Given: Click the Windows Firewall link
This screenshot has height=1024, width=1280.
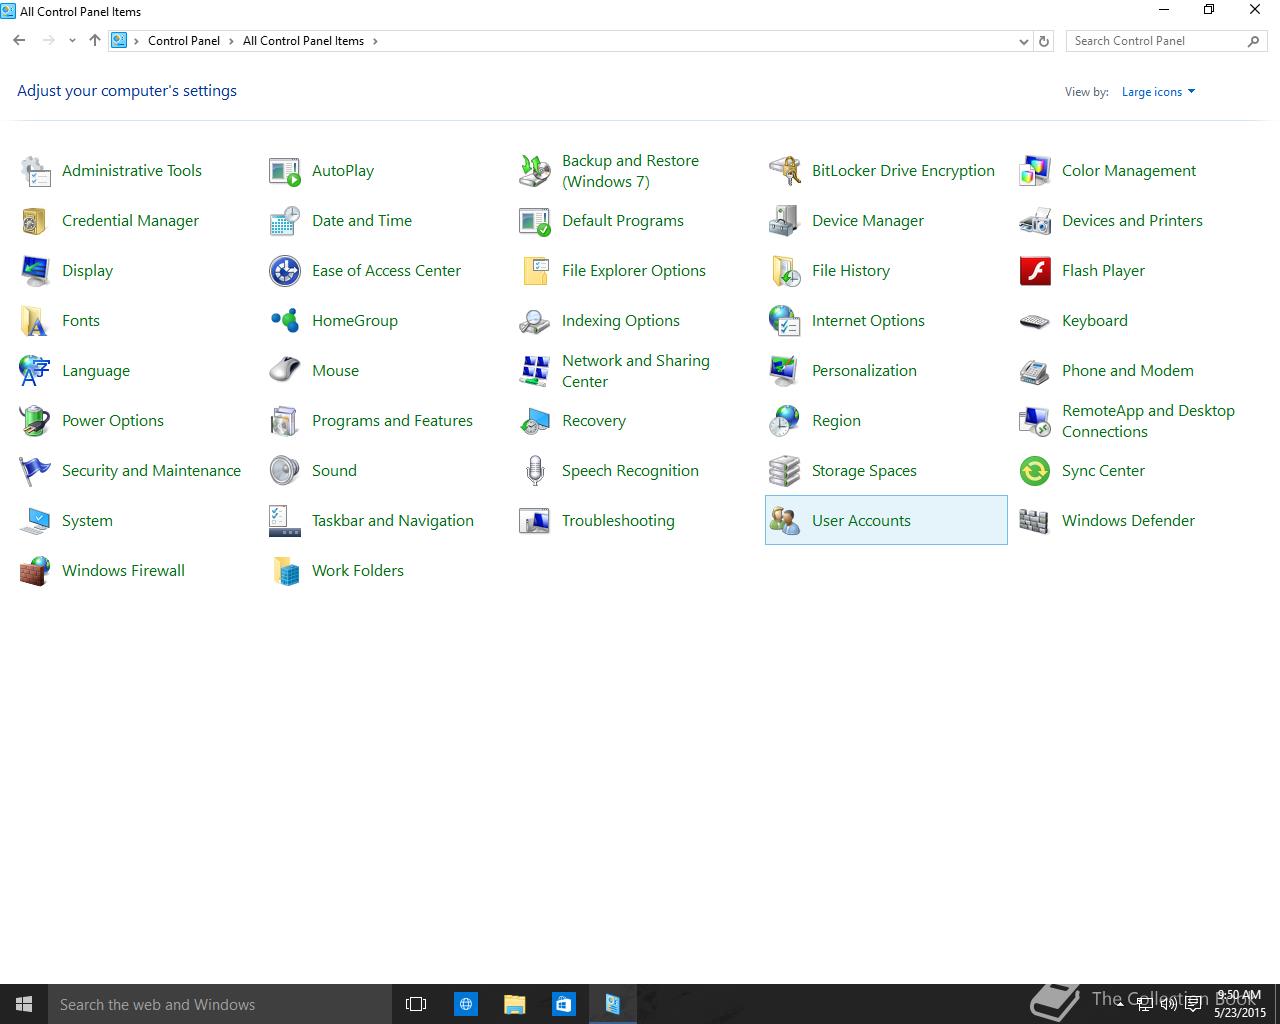Looking at the screenshot, I should pos(123,571).
